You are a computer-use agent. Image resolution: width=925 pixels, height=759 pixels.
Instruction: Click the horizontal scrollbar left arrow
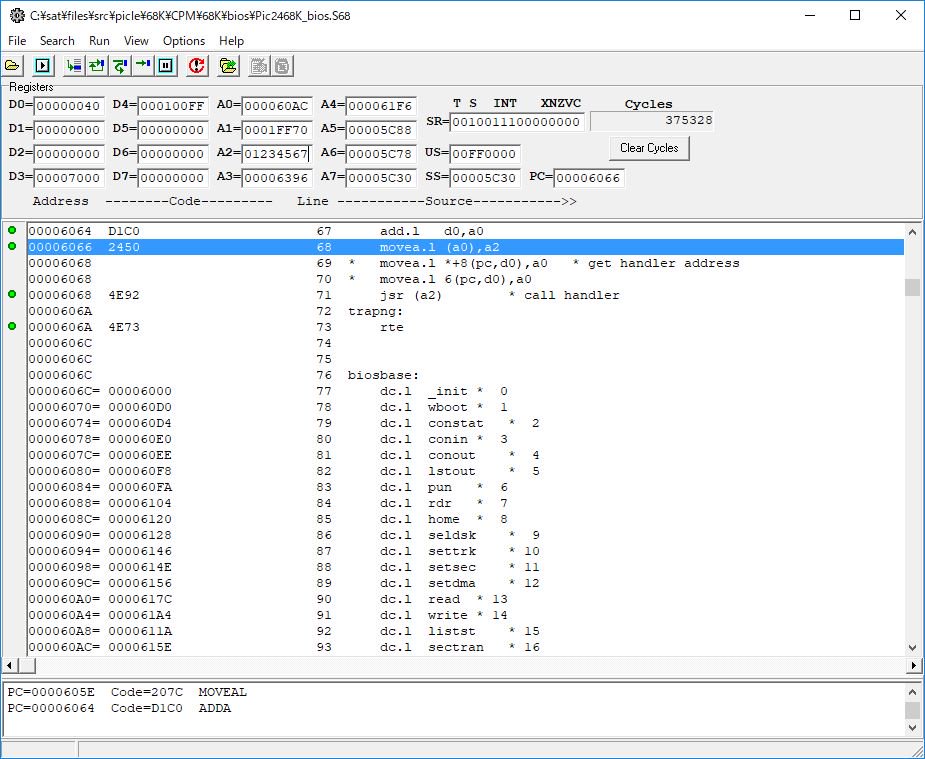pos(9,666)
